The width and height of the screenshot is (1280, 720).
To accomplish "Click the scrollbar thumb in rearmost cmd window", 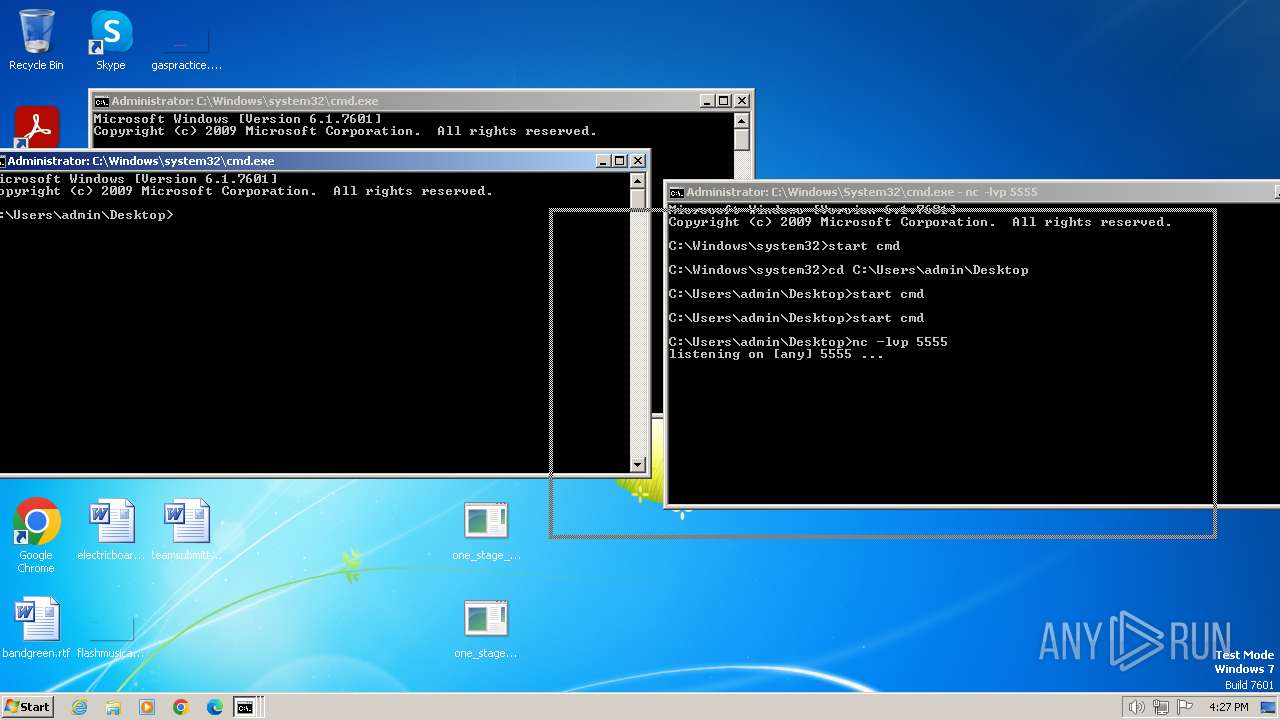I will 741,139.
